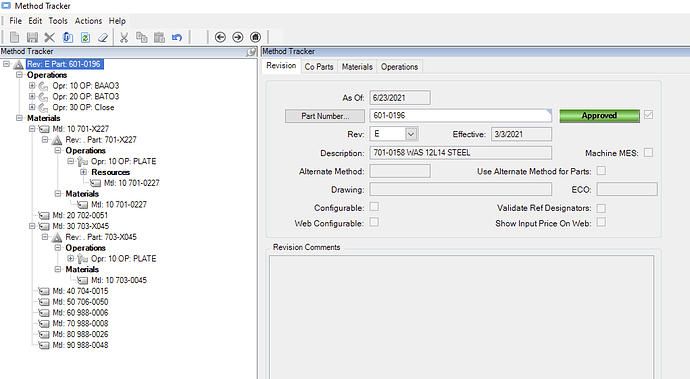Click the New document toolbar icon

pos(15,37)
